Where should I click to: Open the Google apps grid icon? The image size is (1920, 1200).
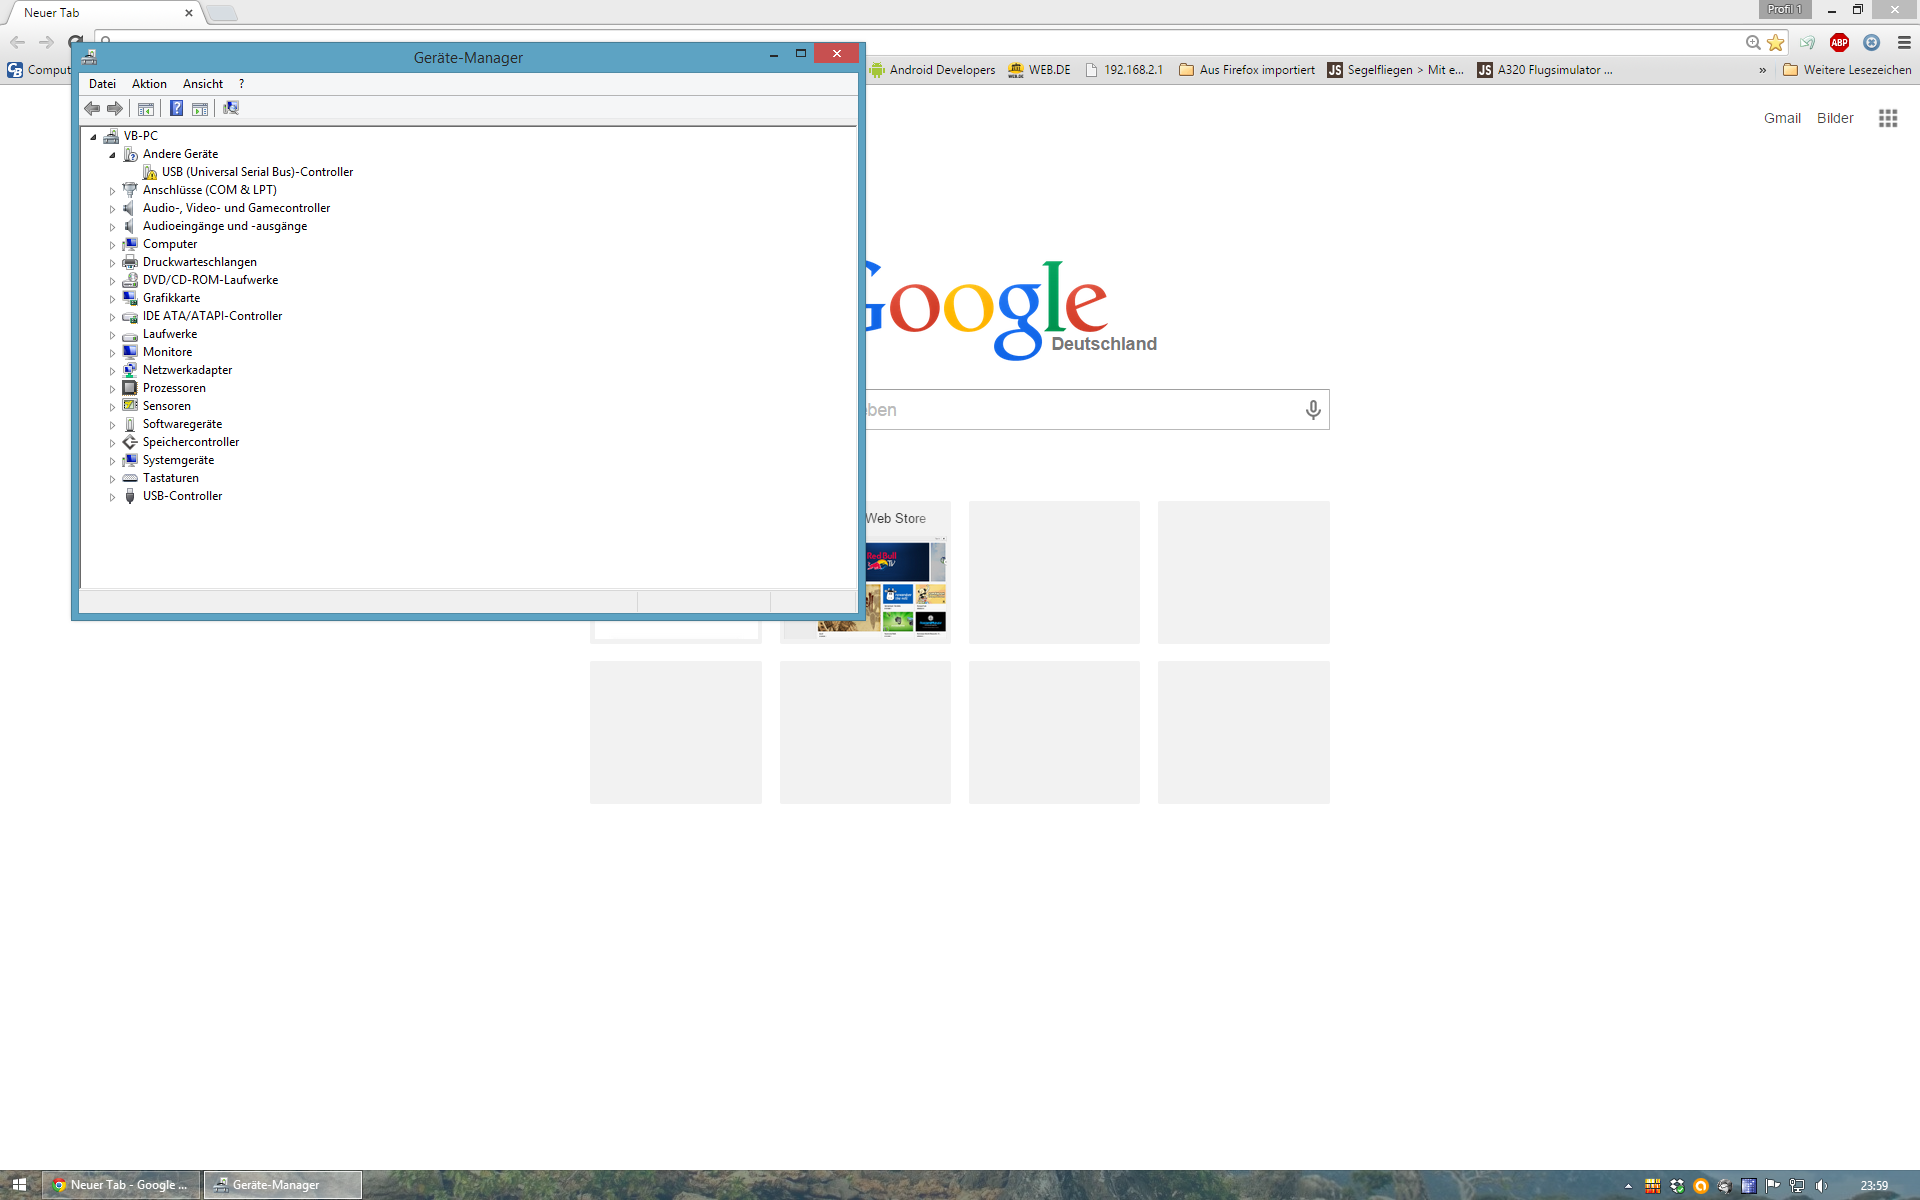click(x=1887, y=118)
